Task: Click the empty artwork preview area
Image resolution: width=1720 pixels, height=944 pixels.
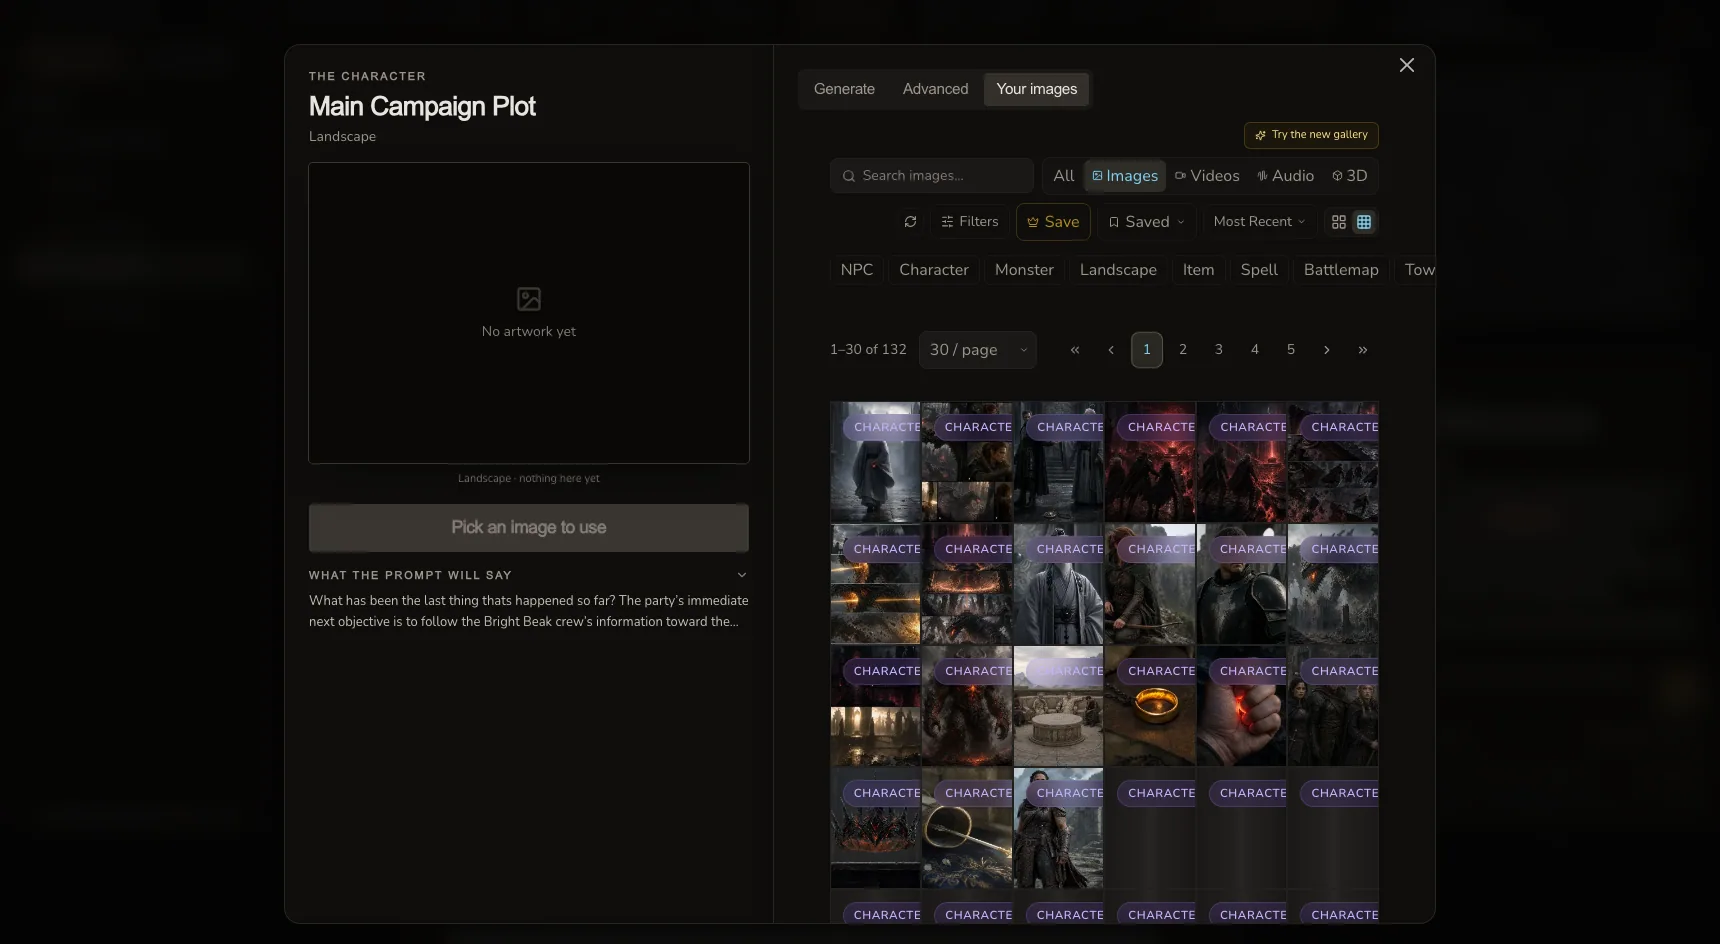Action: (528, 313)
